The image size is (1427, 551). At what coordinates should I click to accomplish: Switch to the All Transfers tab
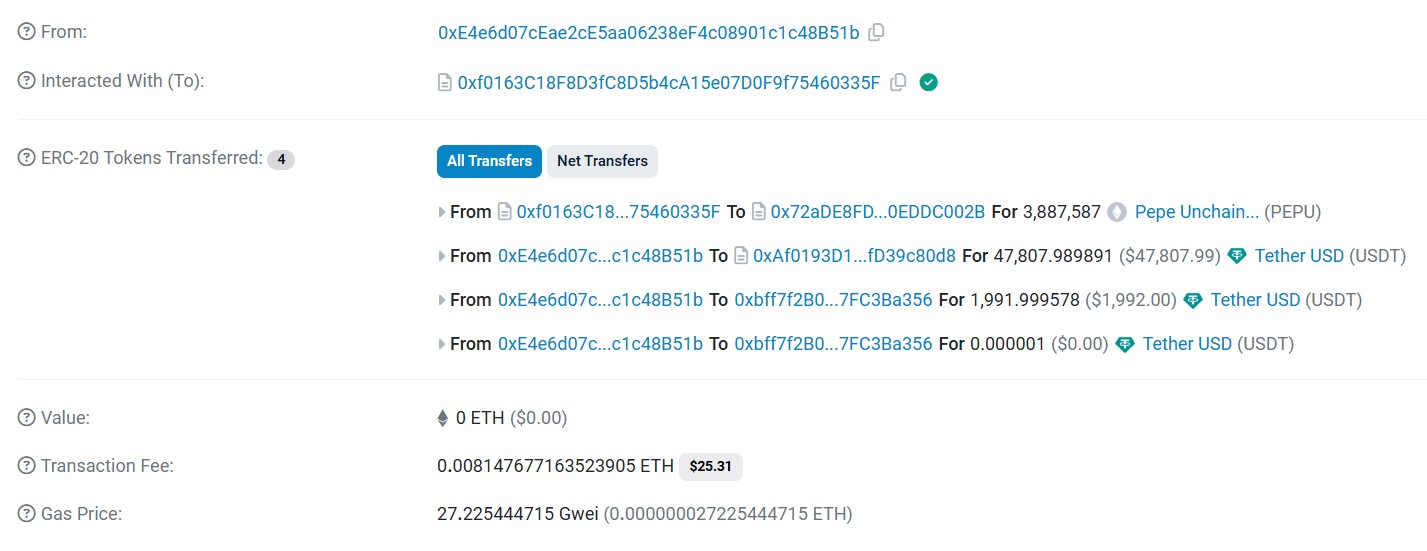click(490, 161)
